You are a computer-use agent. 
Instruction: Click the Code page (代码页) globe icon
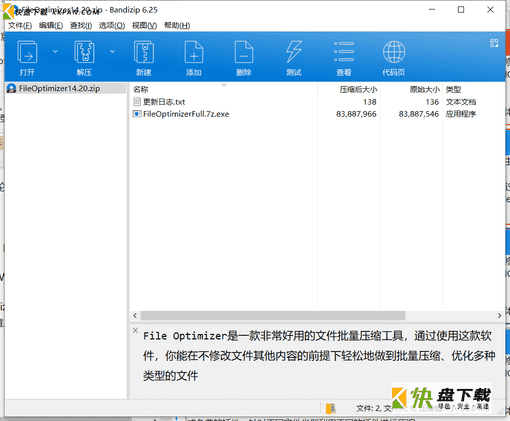(394, 52)
